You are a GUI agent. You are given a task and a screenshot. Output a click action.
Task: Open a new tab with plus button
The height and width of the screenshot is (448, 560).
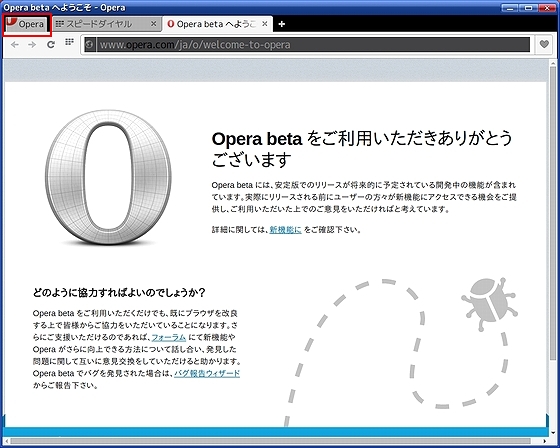pos(281,24)
